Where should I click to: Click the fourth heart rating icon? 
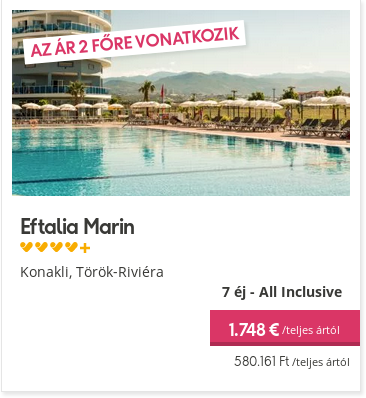click(x=71, y=247)
